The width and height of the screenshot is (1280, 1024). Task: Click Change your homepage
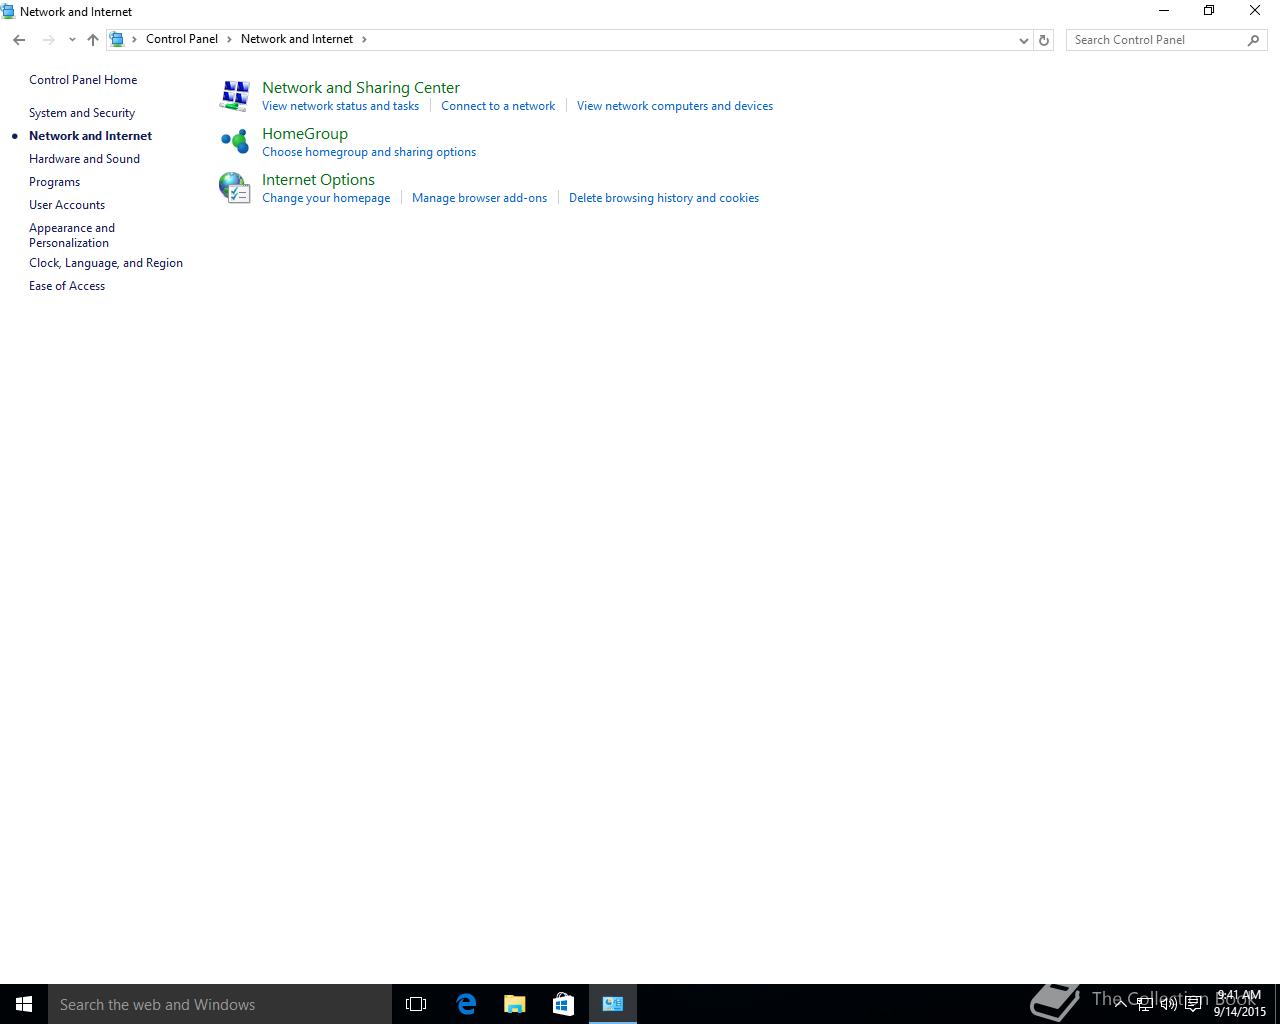[326, 198]
